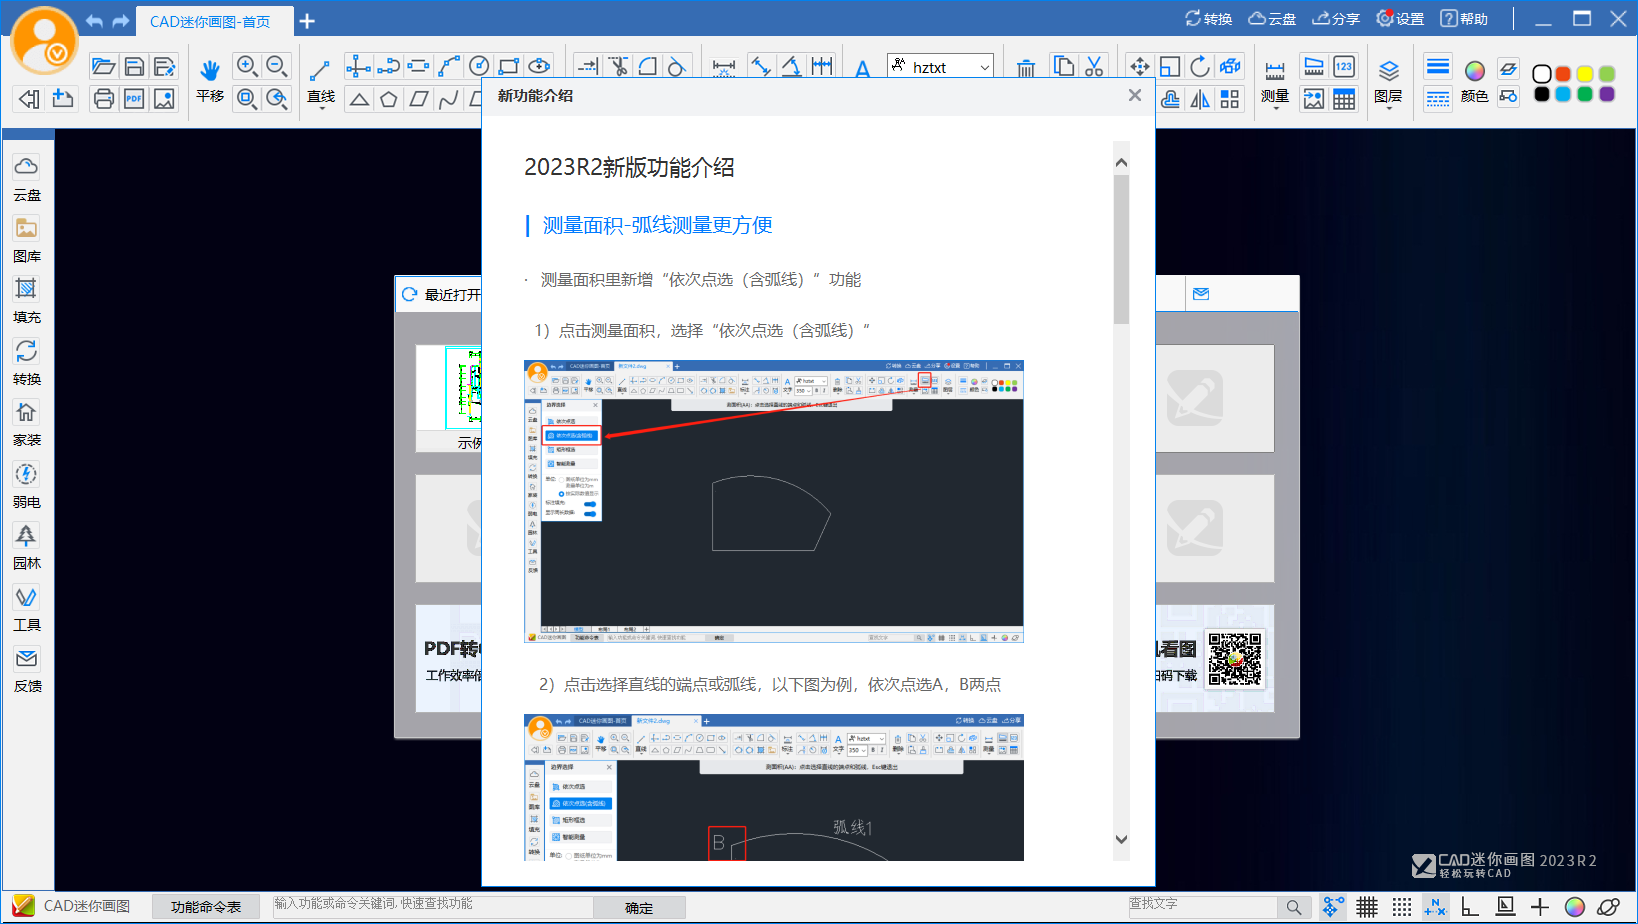Open Fill (填充) sidebar tool
Screen dimensions: 1638x924
(x=27, y=301)
